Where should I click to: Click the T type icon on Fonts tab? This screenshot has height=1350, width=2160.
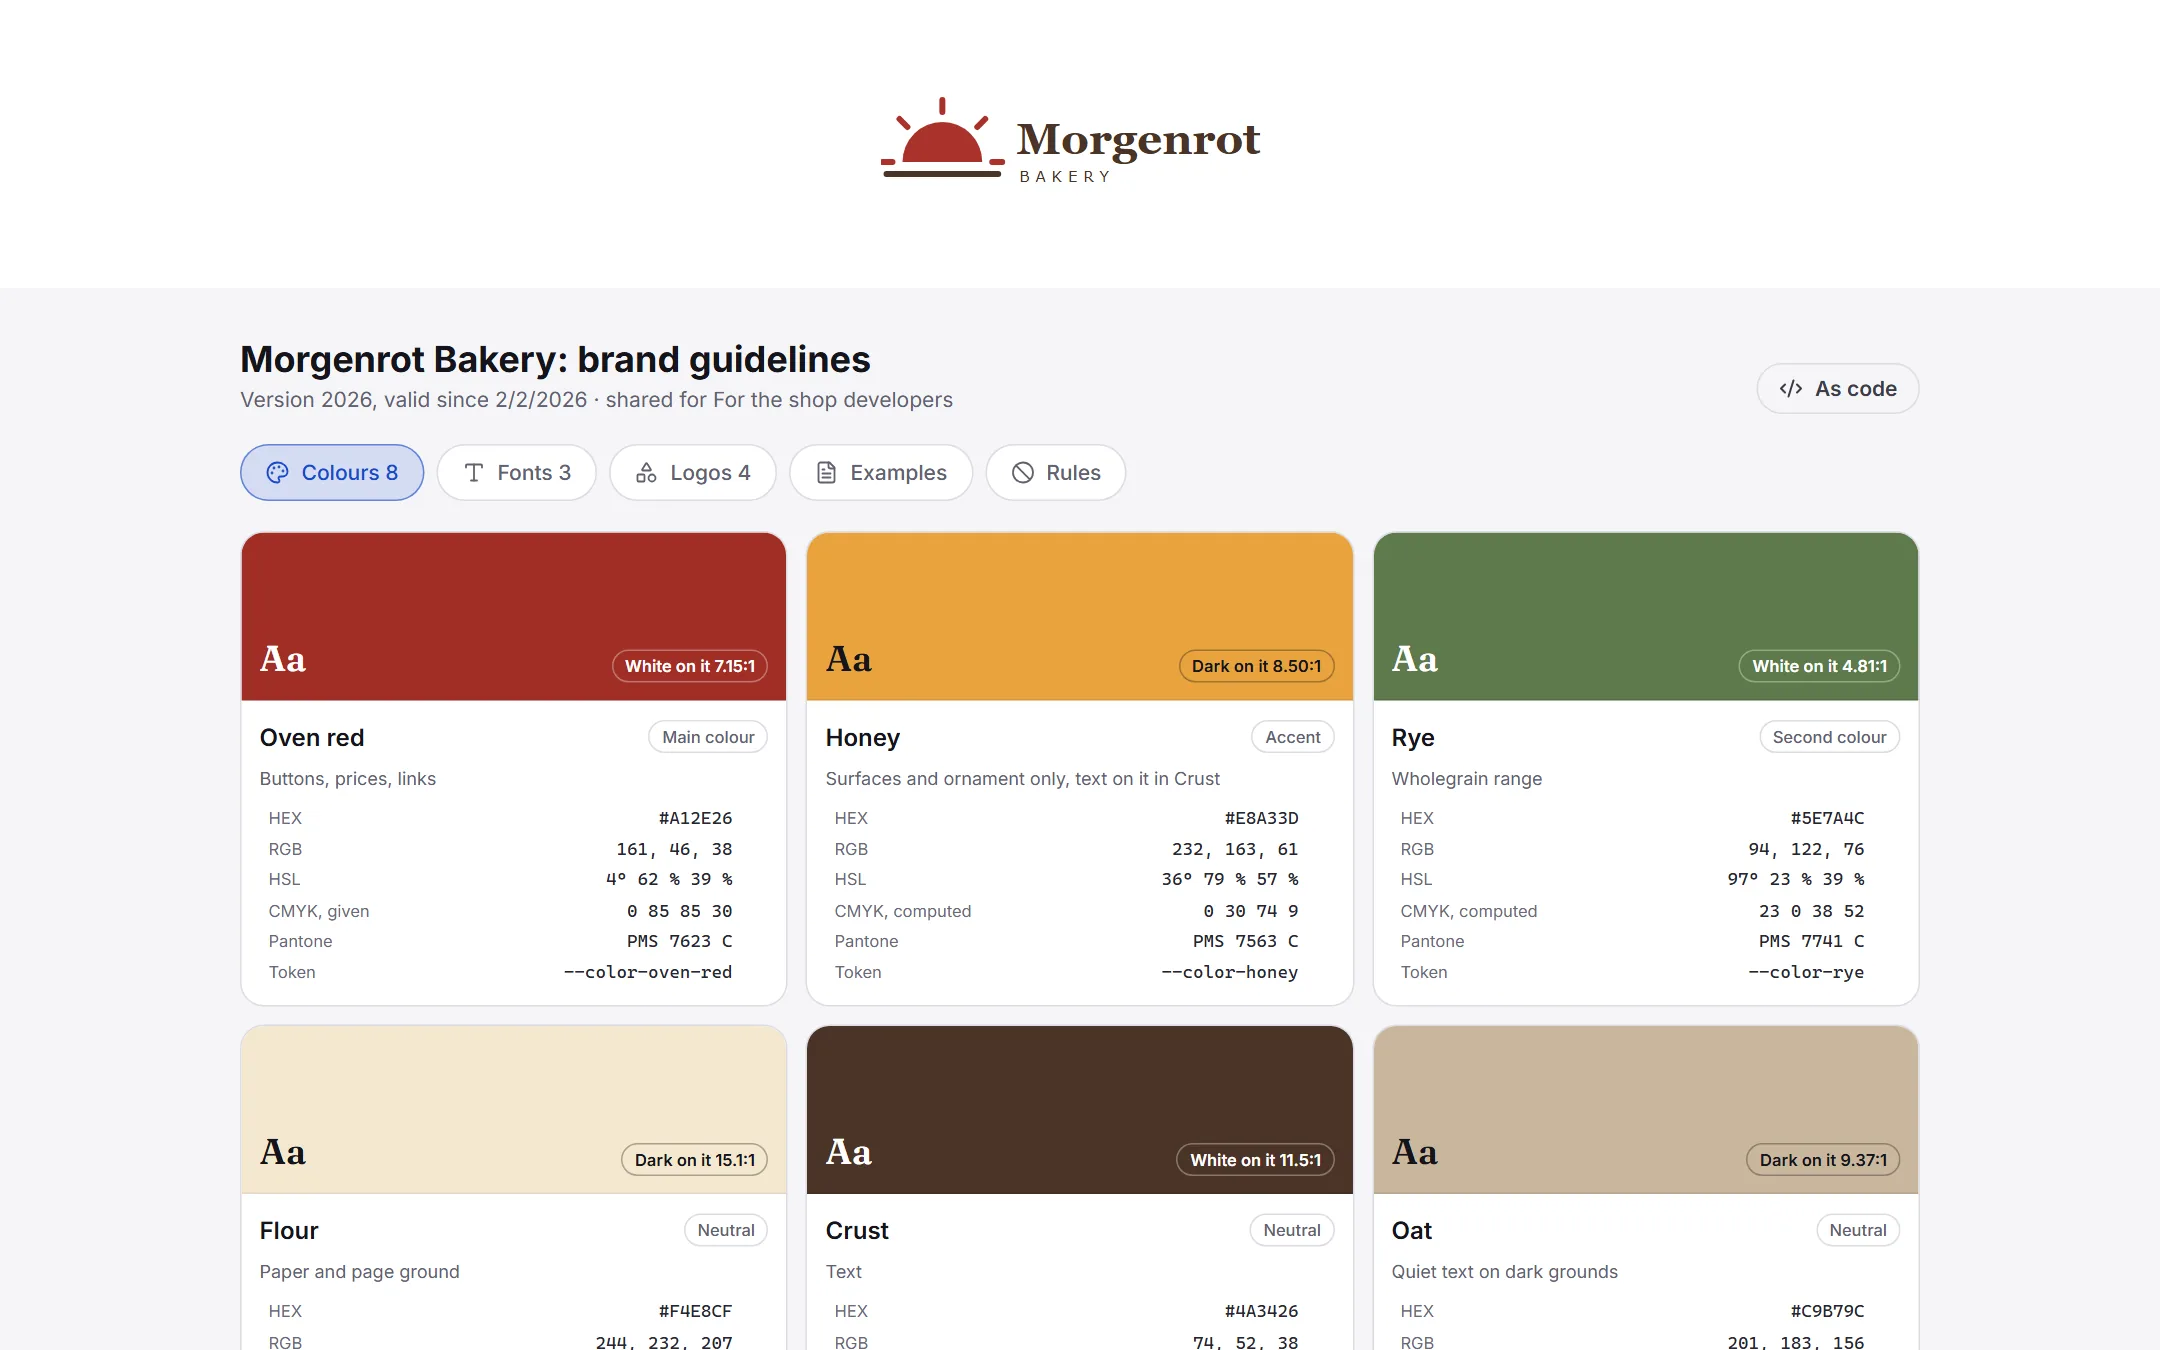[x=474, y=473]
